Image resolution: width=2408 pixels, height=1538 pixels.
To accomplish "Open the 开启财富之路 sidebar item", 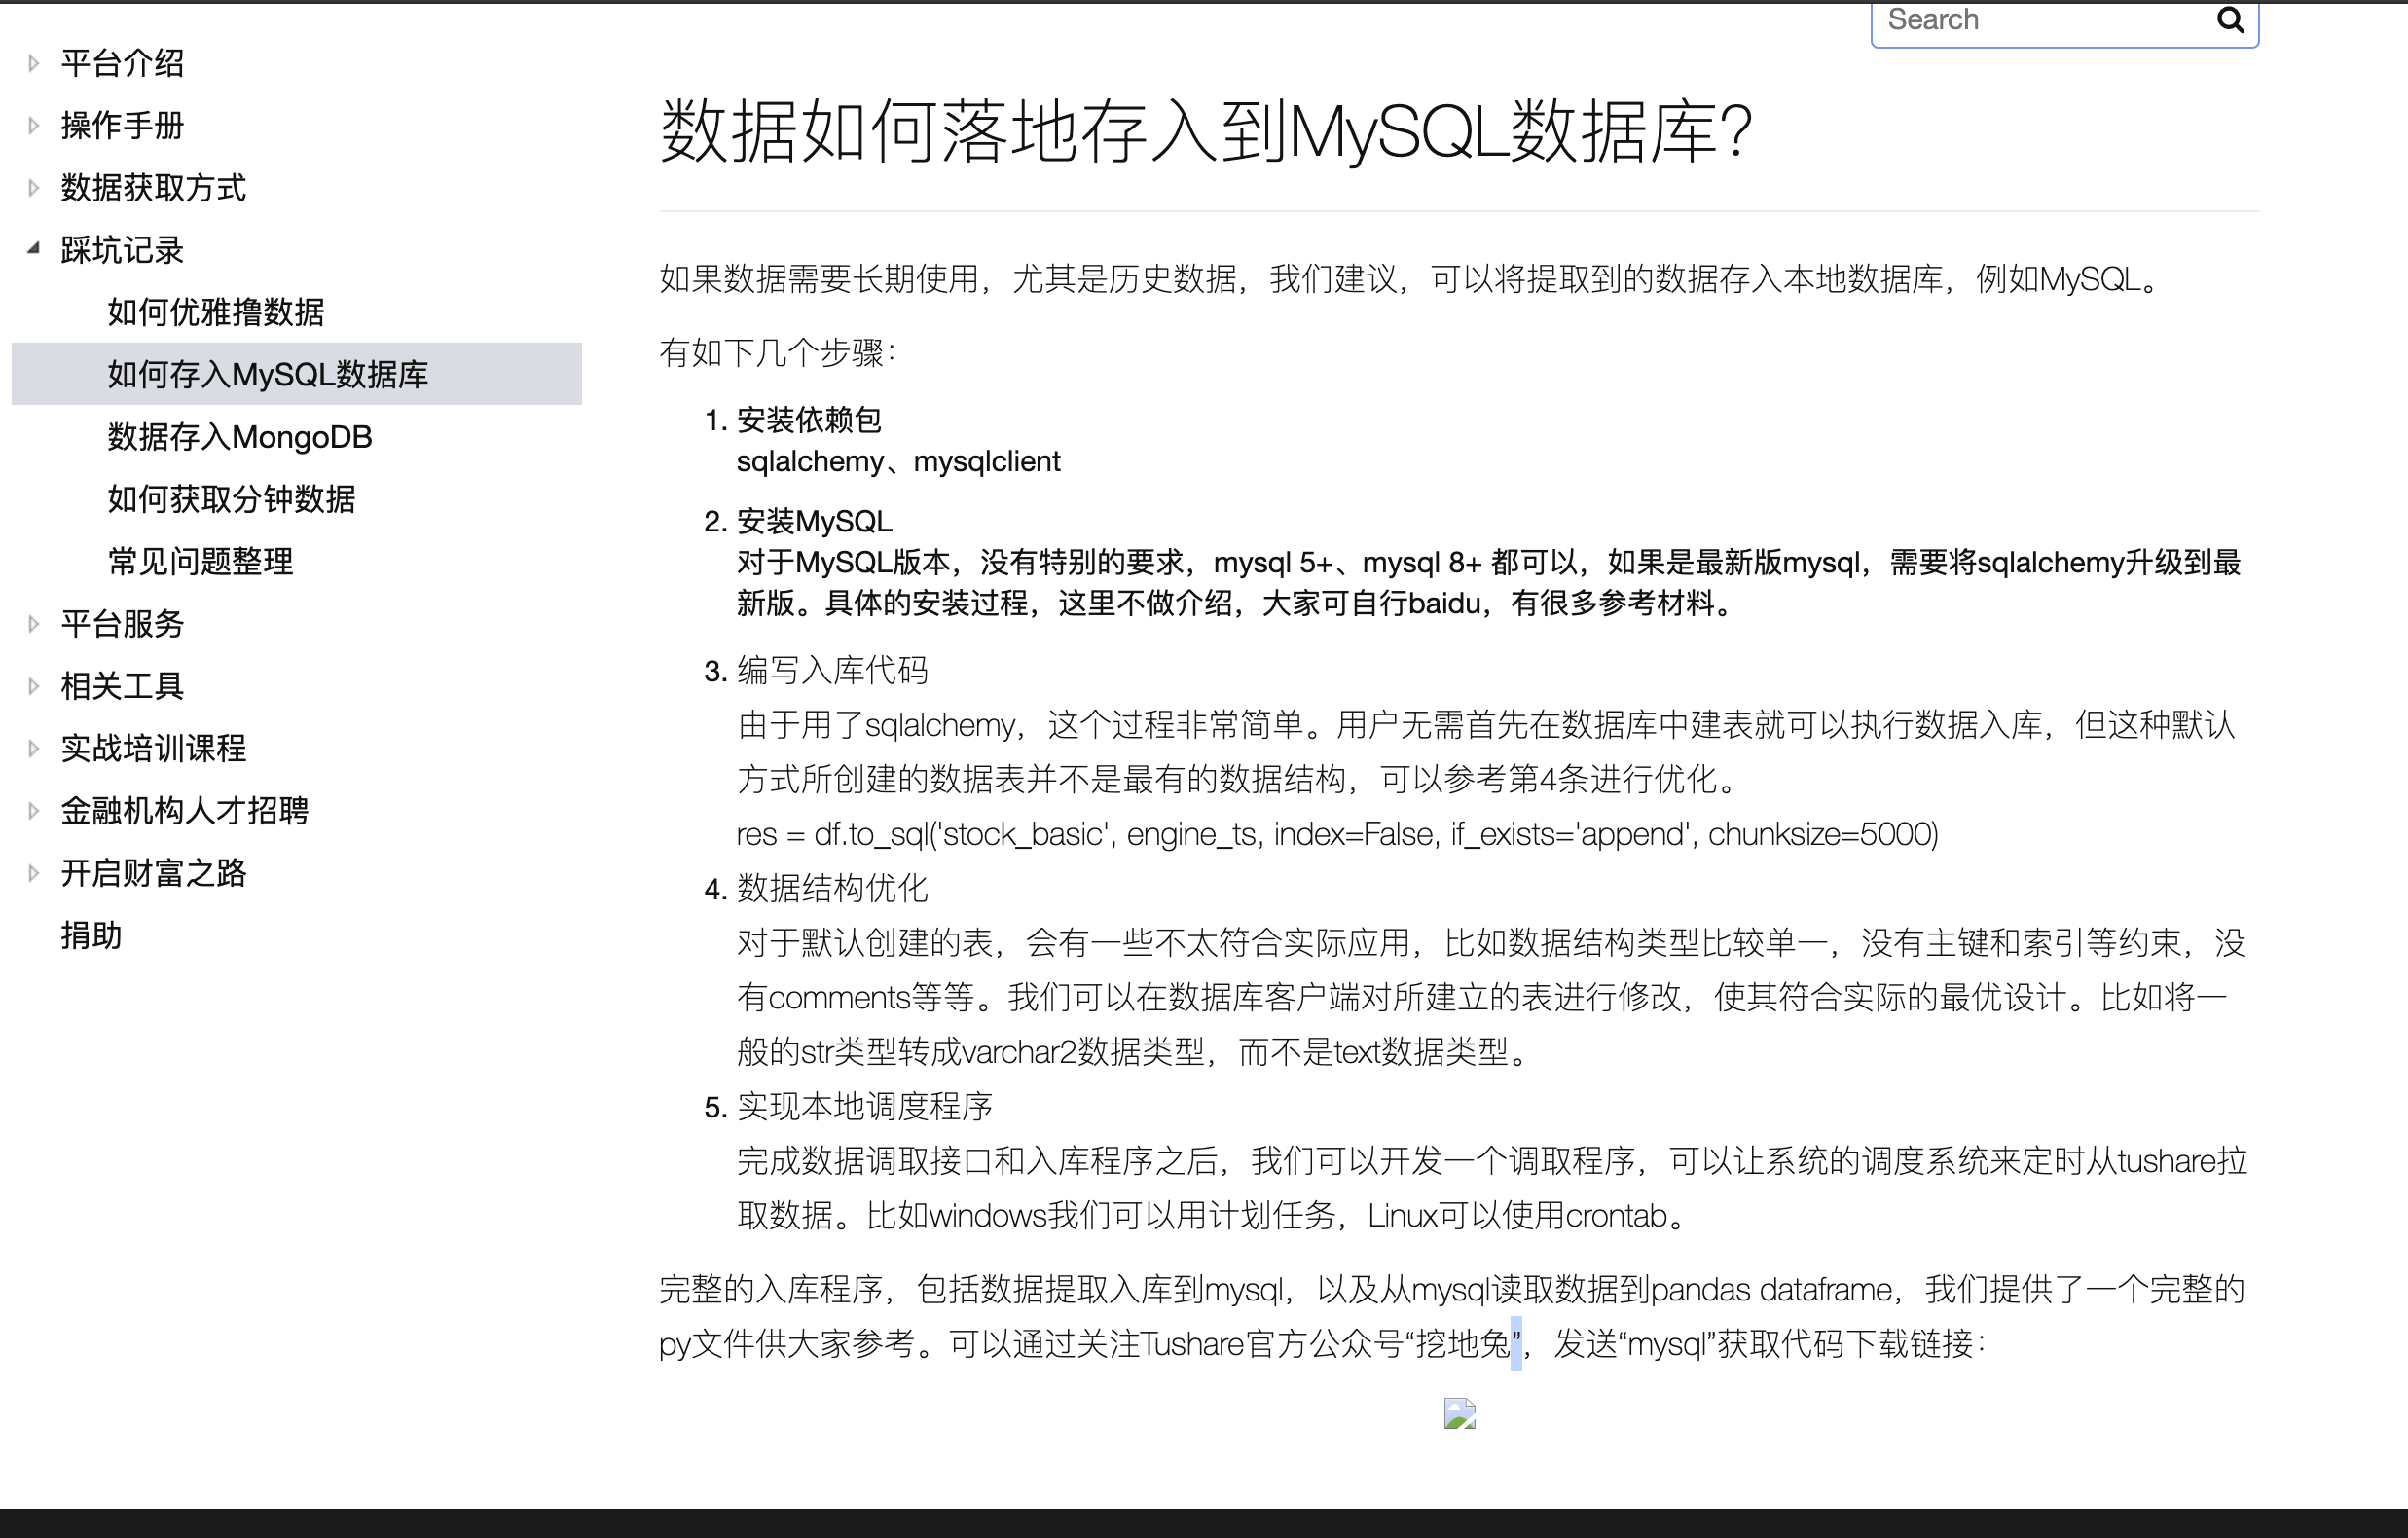I will (x=153, y=873).
